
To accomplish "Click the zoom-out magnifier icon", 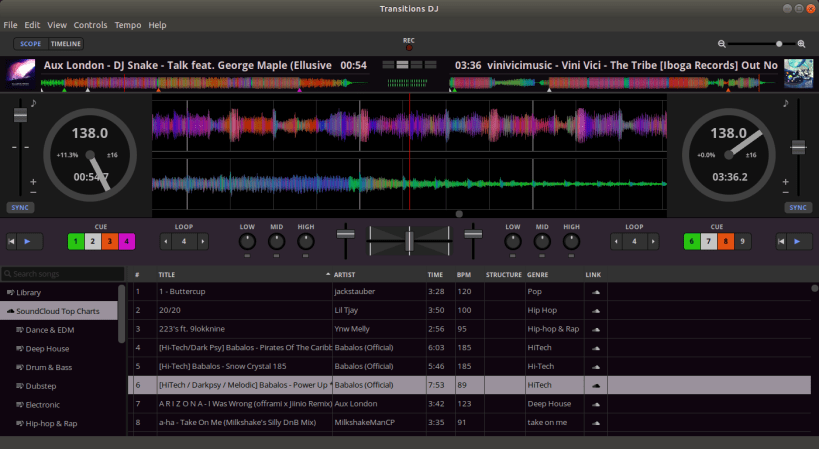I will (x=722, y=44).
